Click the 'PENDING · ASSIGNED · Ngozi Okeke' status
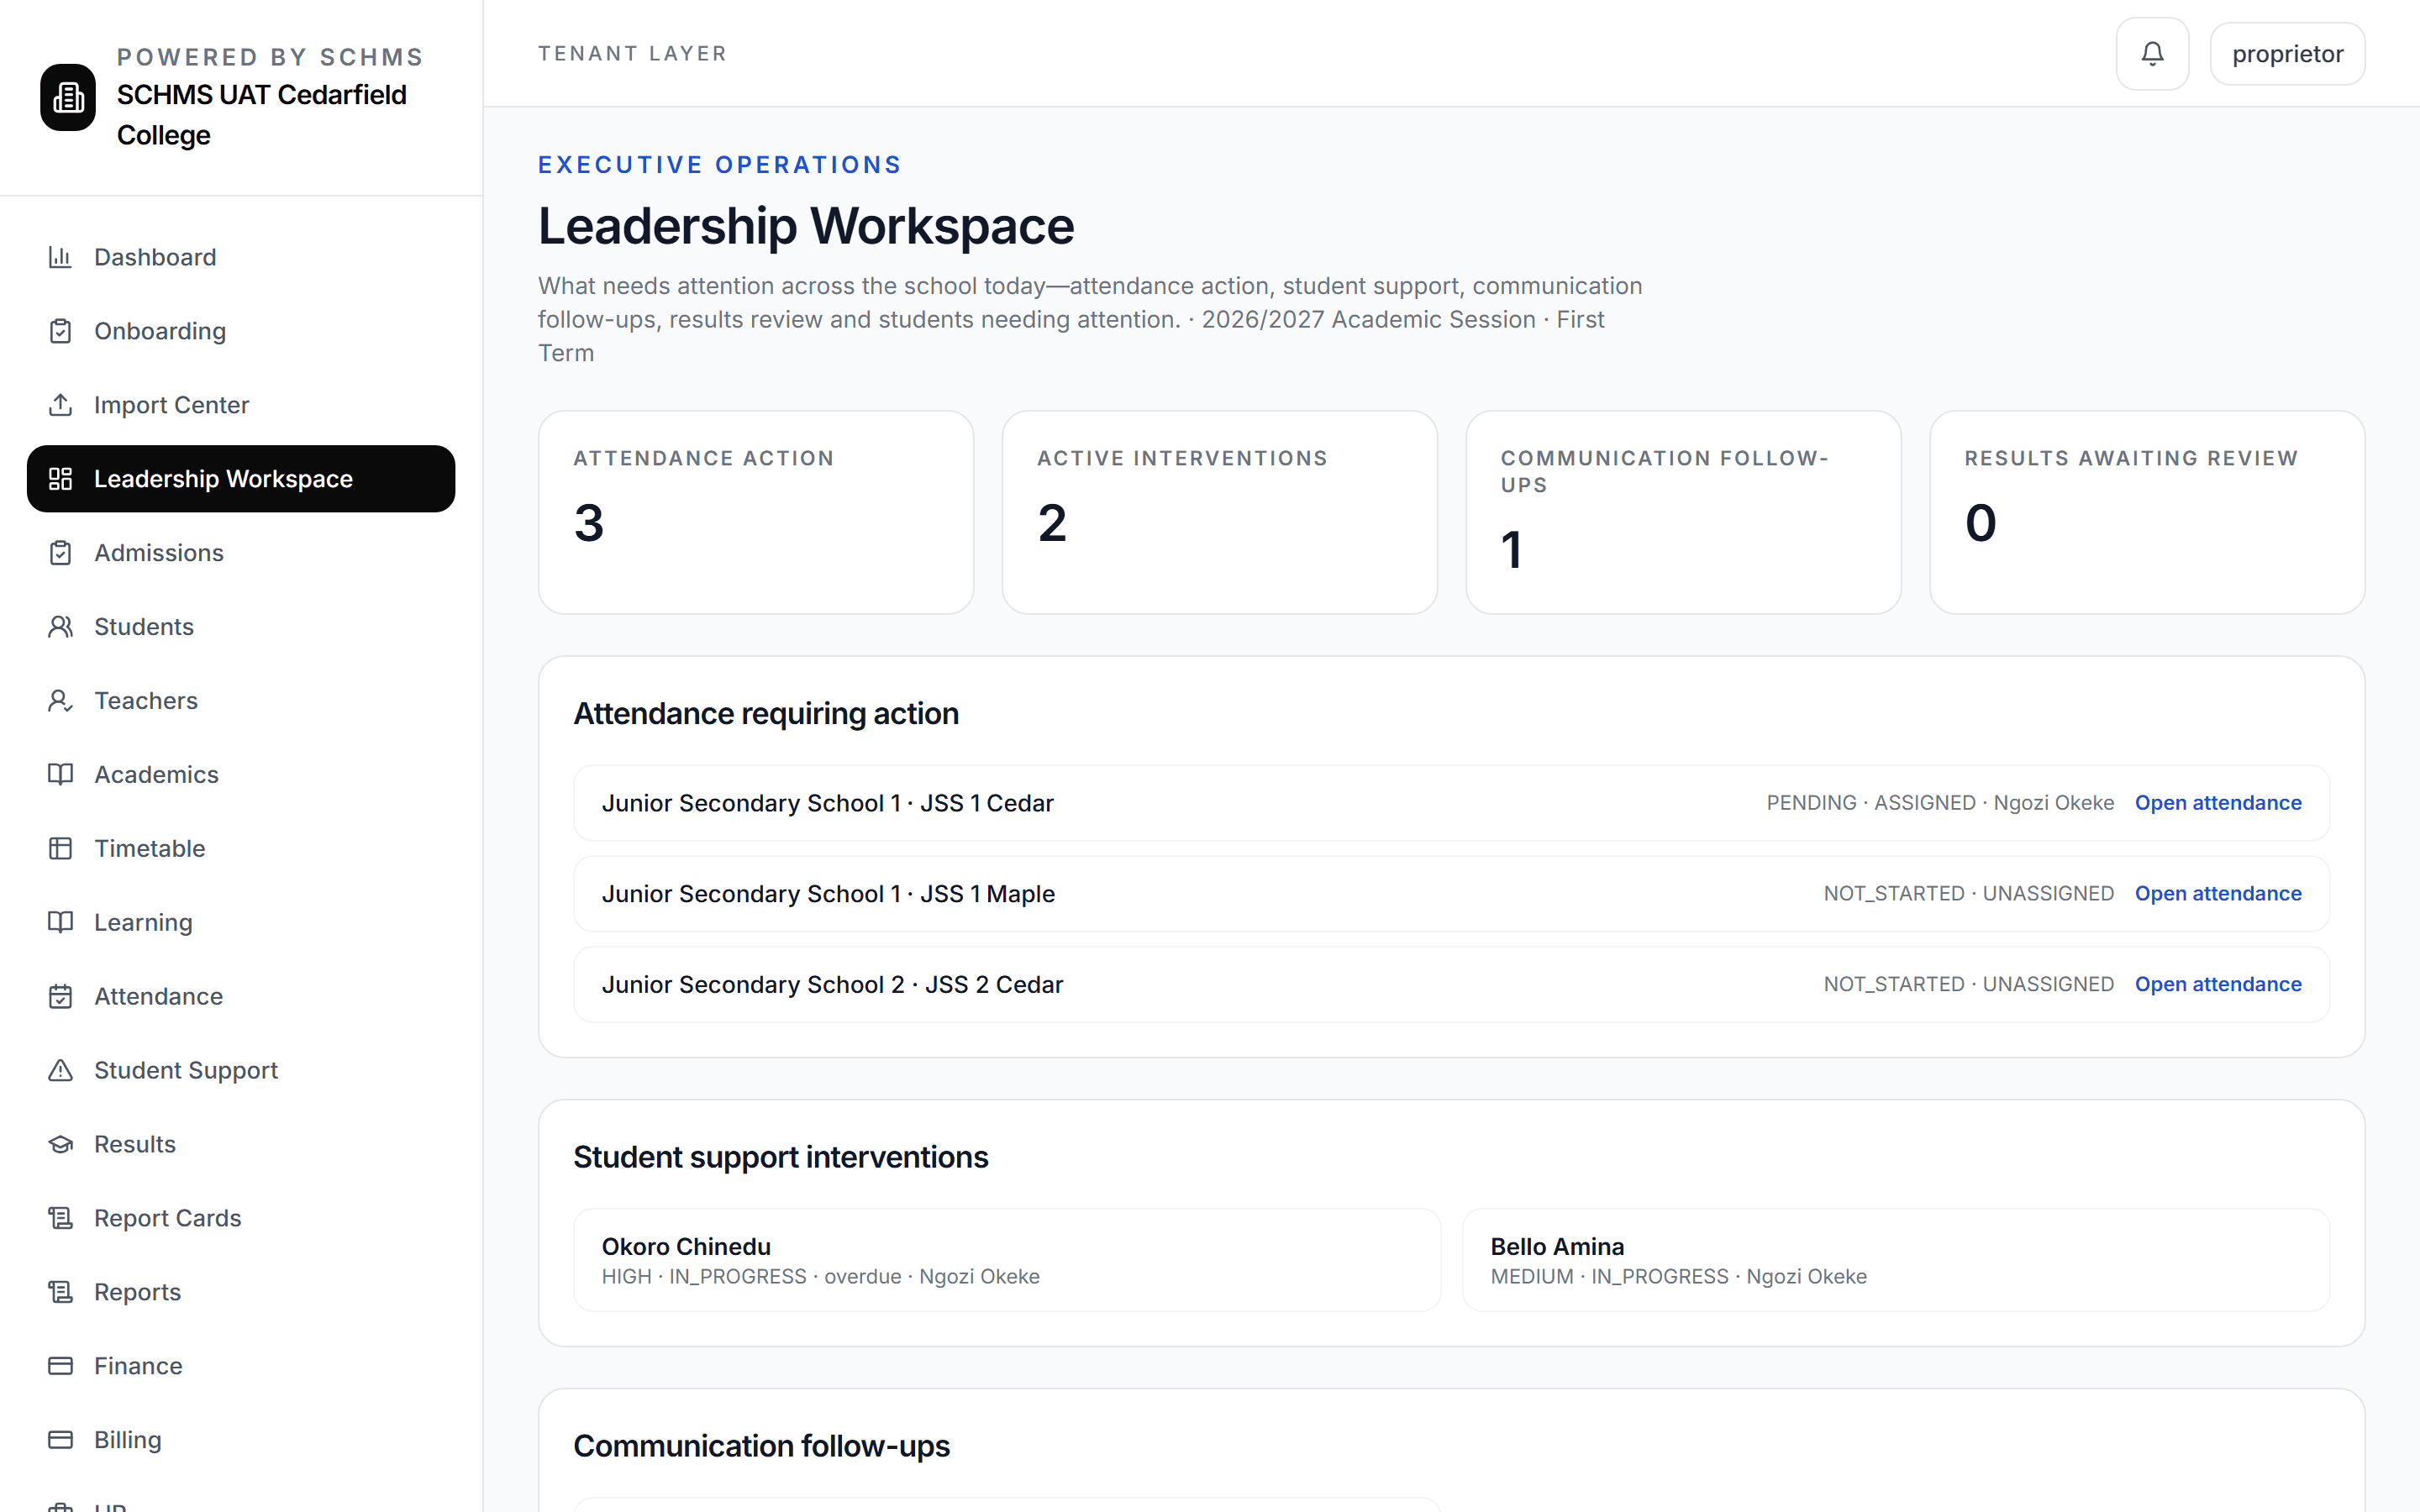This screenshot has width=2420, height=1512. coord(1940,803)
